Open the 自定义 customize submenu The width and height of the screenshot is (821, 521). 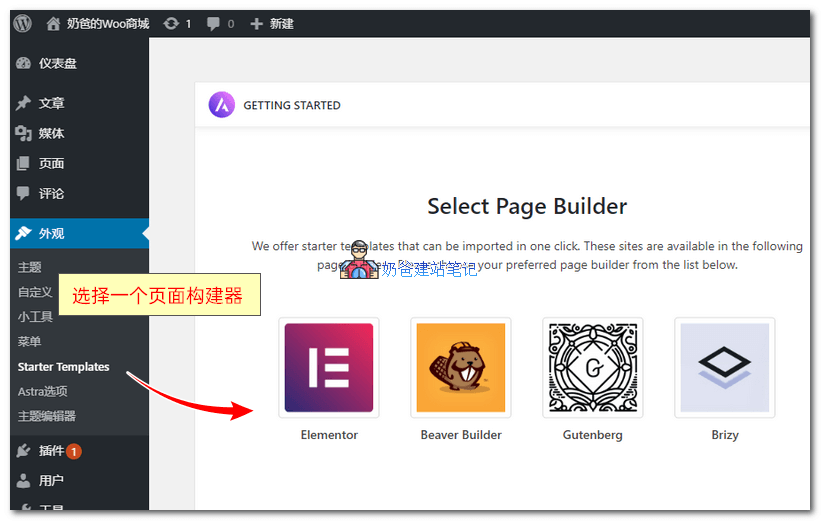(34, 292)
